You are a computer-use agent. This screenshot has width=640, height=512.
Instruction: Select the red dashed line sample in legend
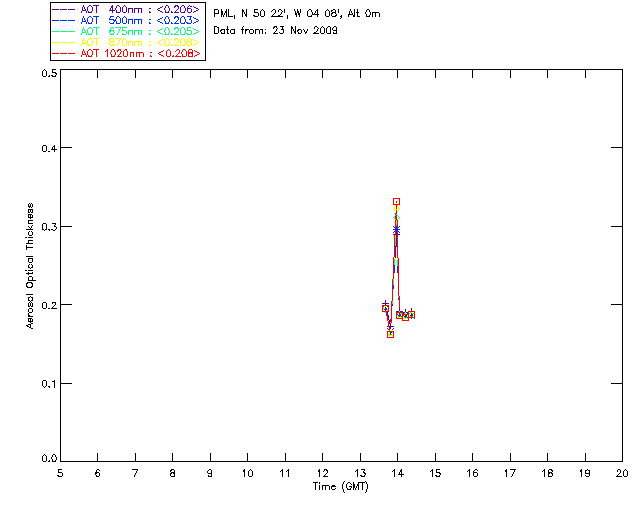coord(64,53)
